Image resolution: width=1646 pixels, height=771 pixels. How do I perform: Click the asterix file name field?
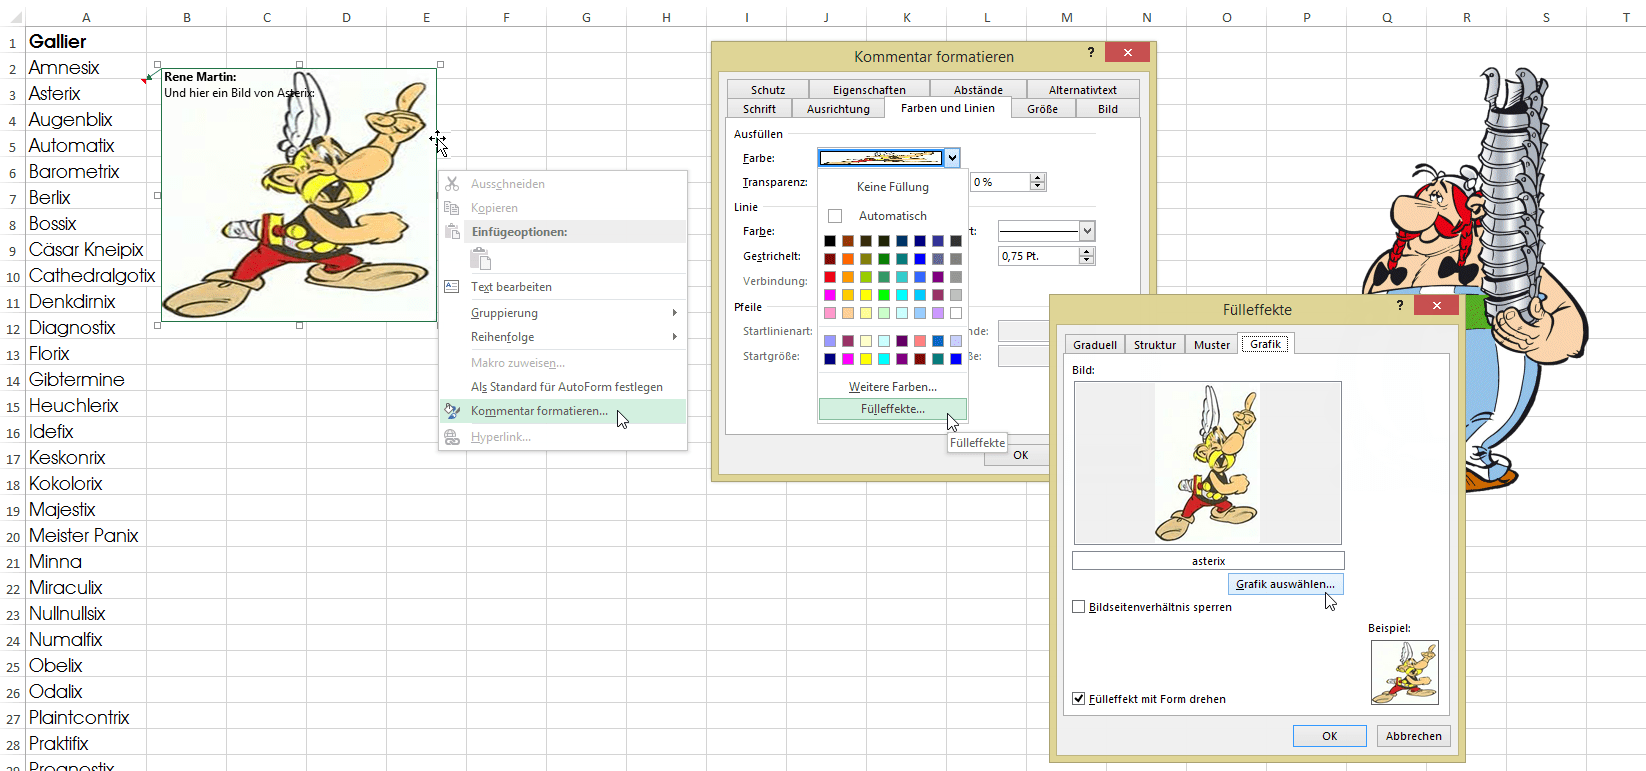[x=1208, y=561]
